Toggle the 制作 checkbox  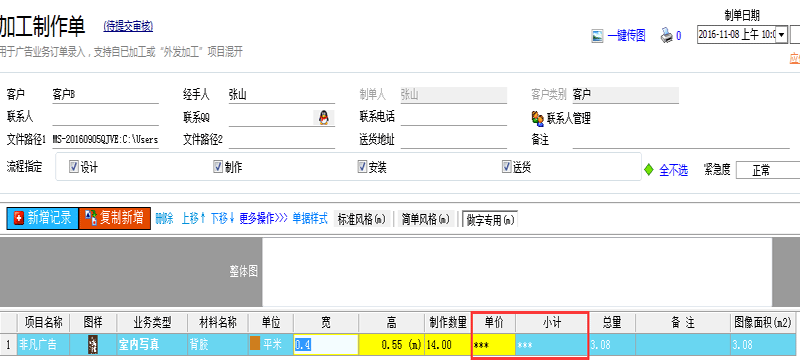point(218,166)
